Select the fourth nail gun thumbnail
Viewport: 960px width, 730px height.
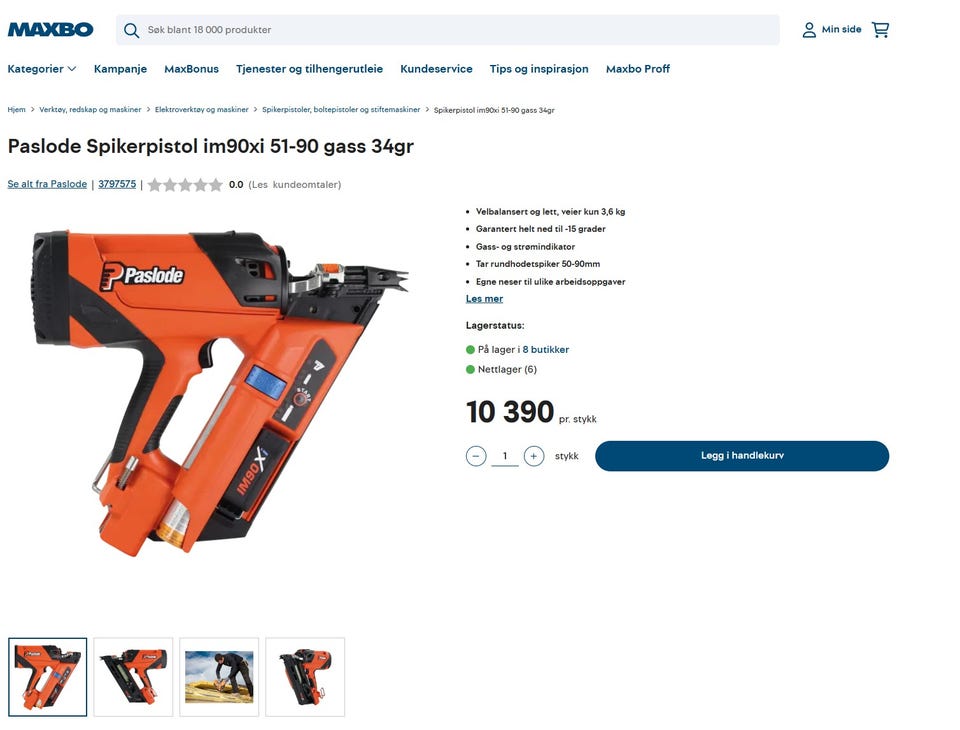click(x=305, y=677)
